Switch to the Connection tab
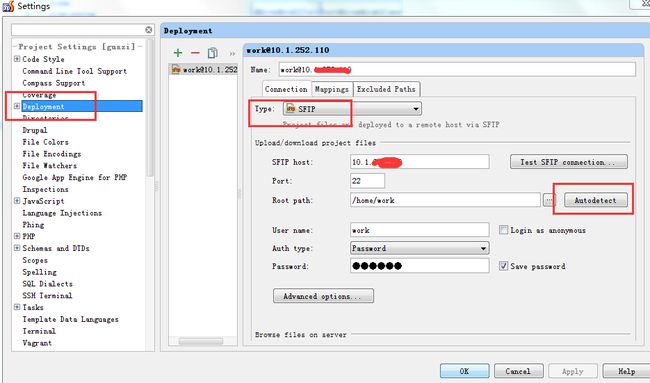650x383 pixels. coord(286,89)
